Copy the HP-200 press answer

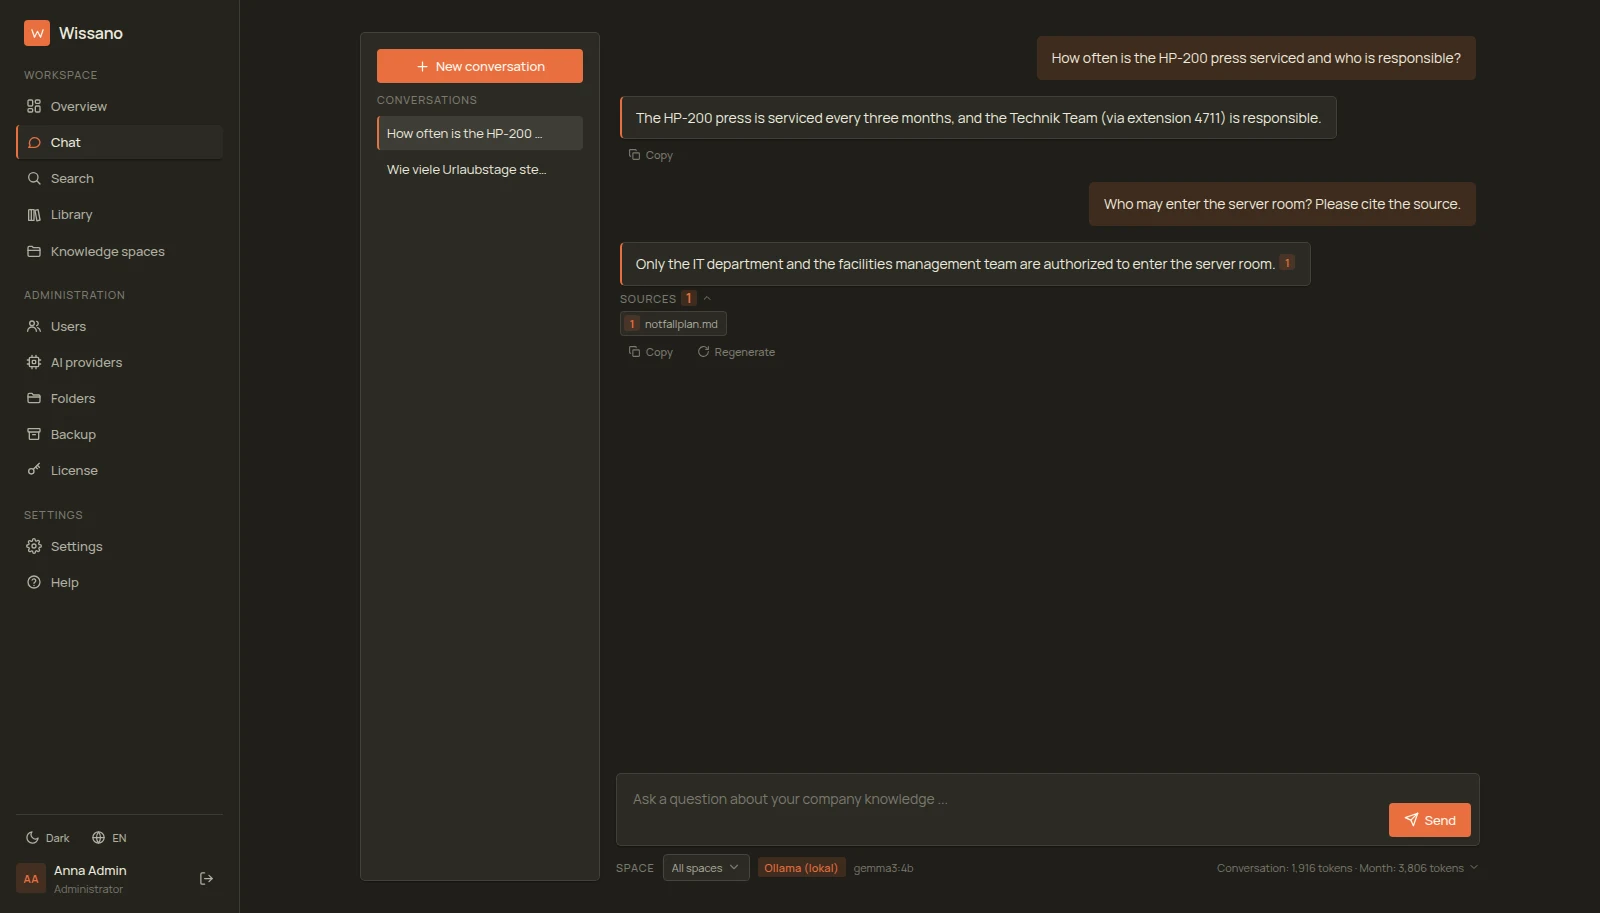click(651, 155)
